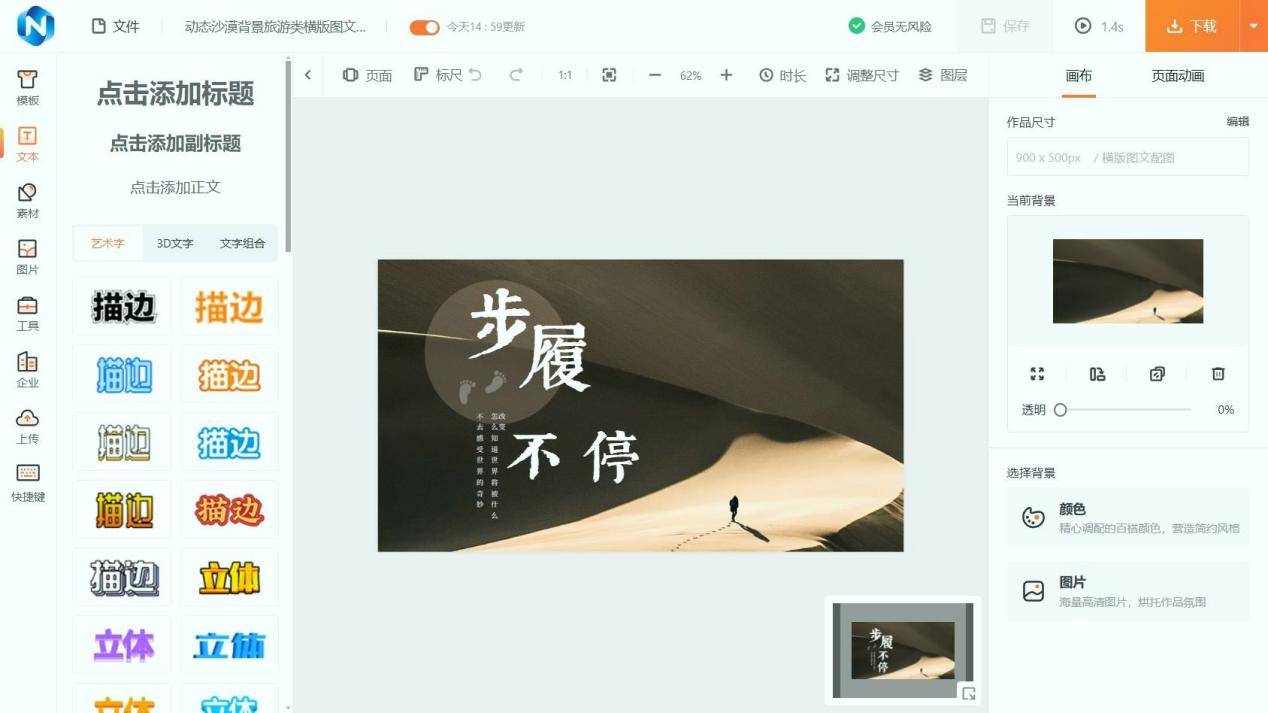The height and width of the screenshot is (713, 1268).
Task: Click the 透明 transparency slider handle
Action: 1060,409
